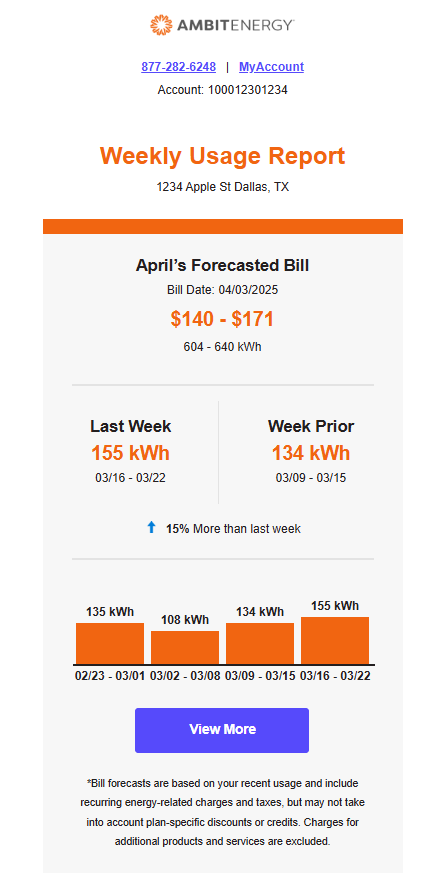Click the $140 - $171 forecast amount

coord(222,319)
